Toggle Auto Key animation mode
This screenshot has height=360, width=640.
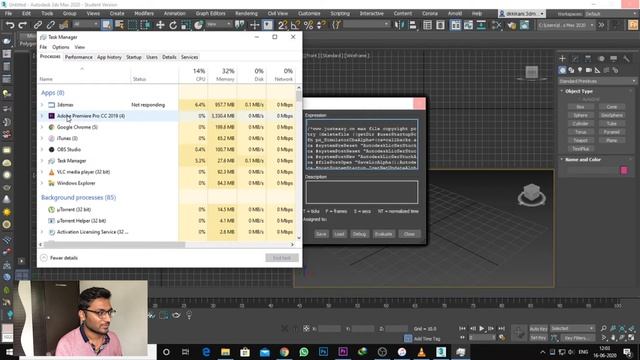click(538, 329)
